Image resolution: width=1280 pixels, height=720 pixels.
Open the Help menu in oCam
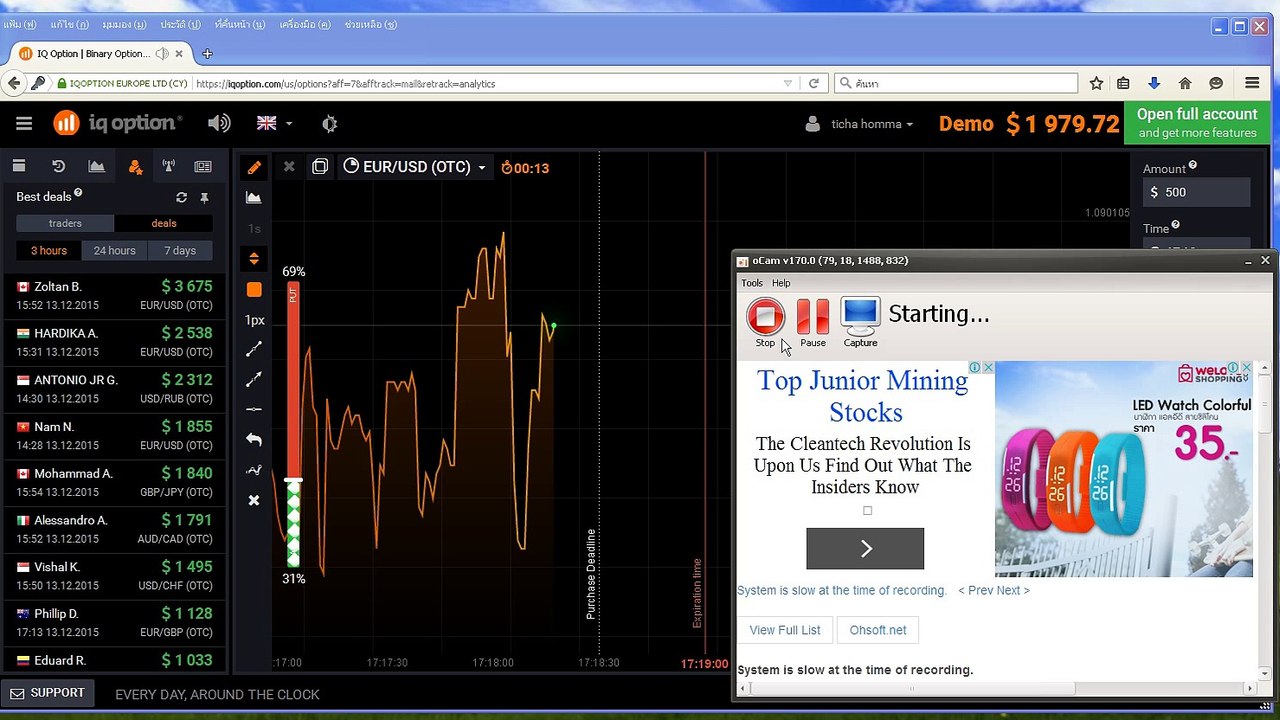point(781,283)
